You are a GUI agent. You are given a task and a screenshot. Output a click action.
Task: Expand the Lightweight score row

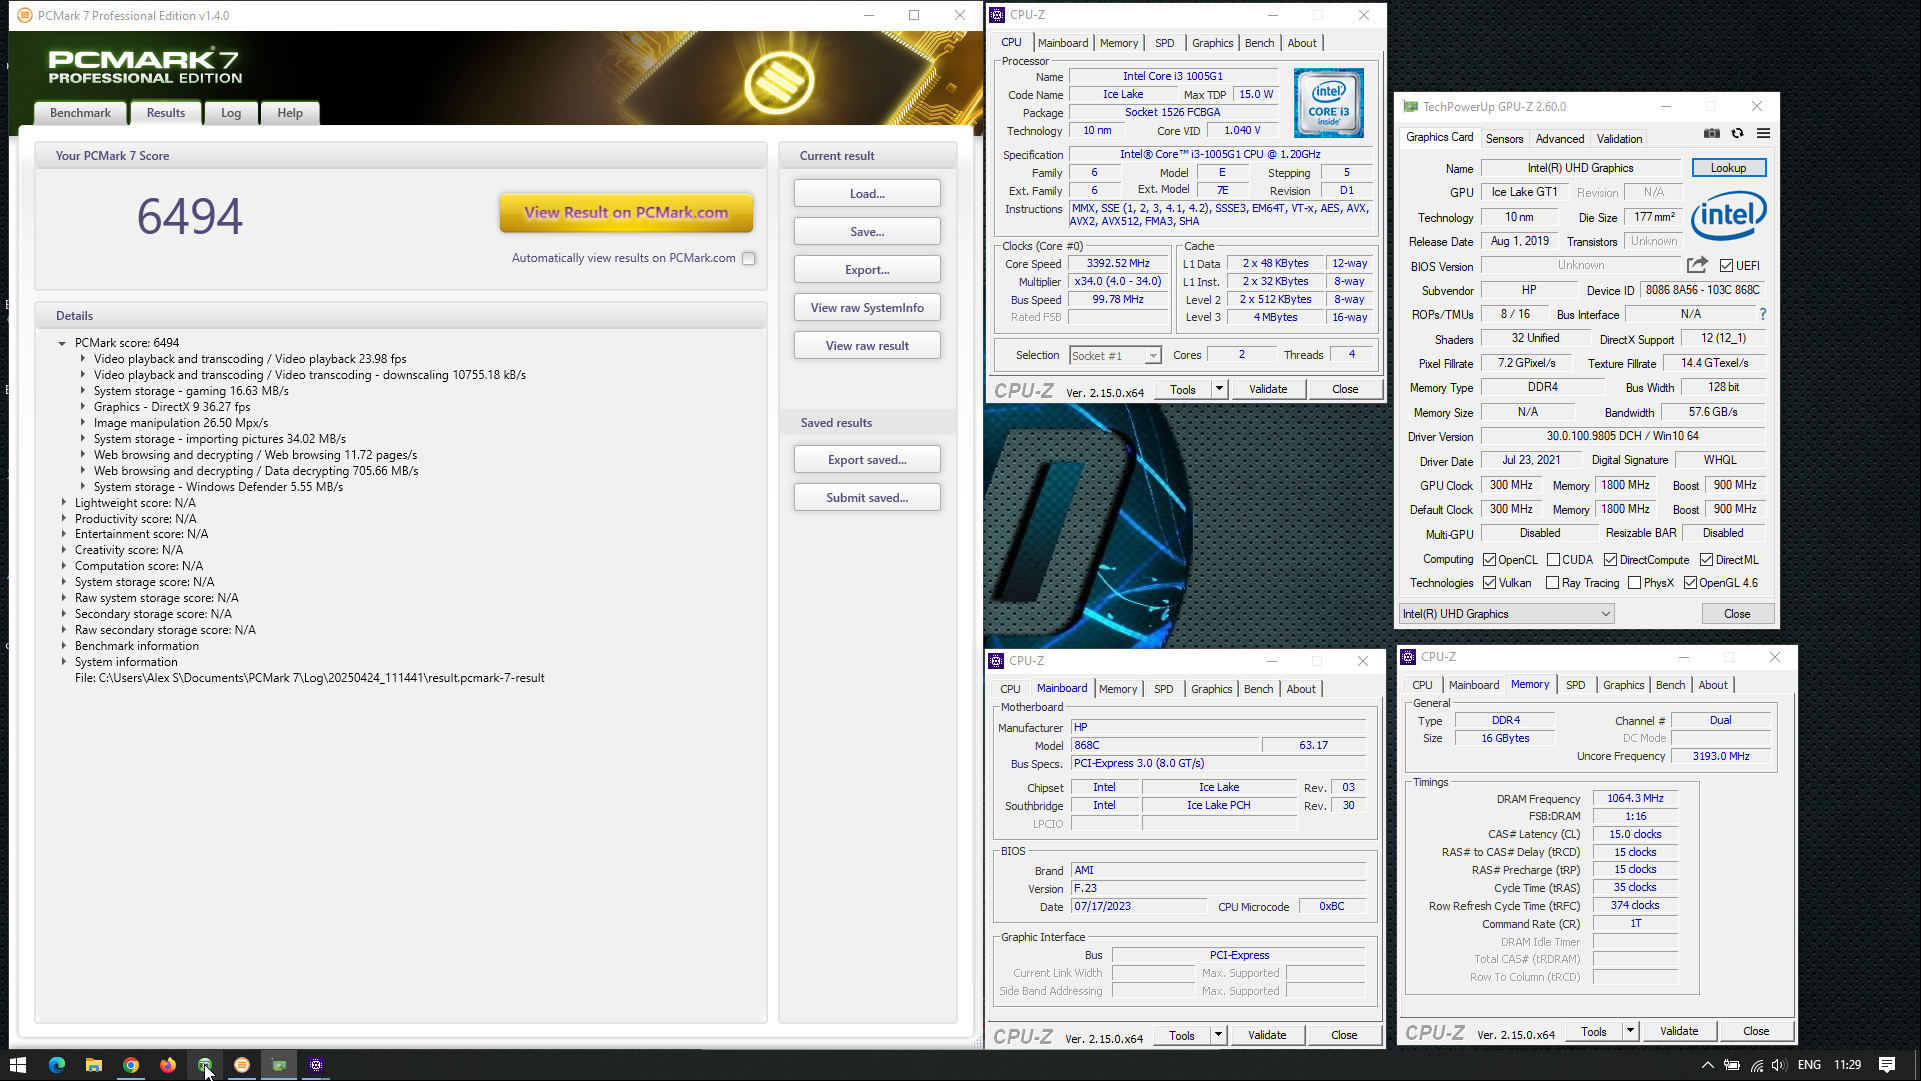click(x=64, y=503)
